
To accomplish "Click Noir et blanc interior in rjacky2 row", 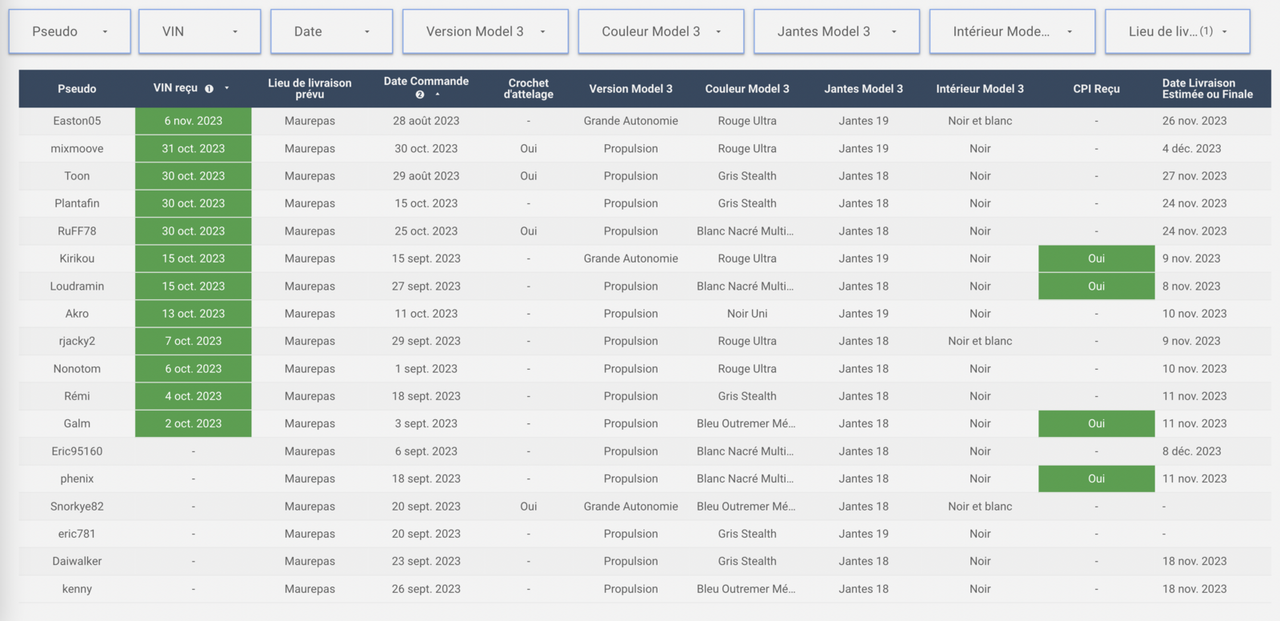I will [980, 341].
